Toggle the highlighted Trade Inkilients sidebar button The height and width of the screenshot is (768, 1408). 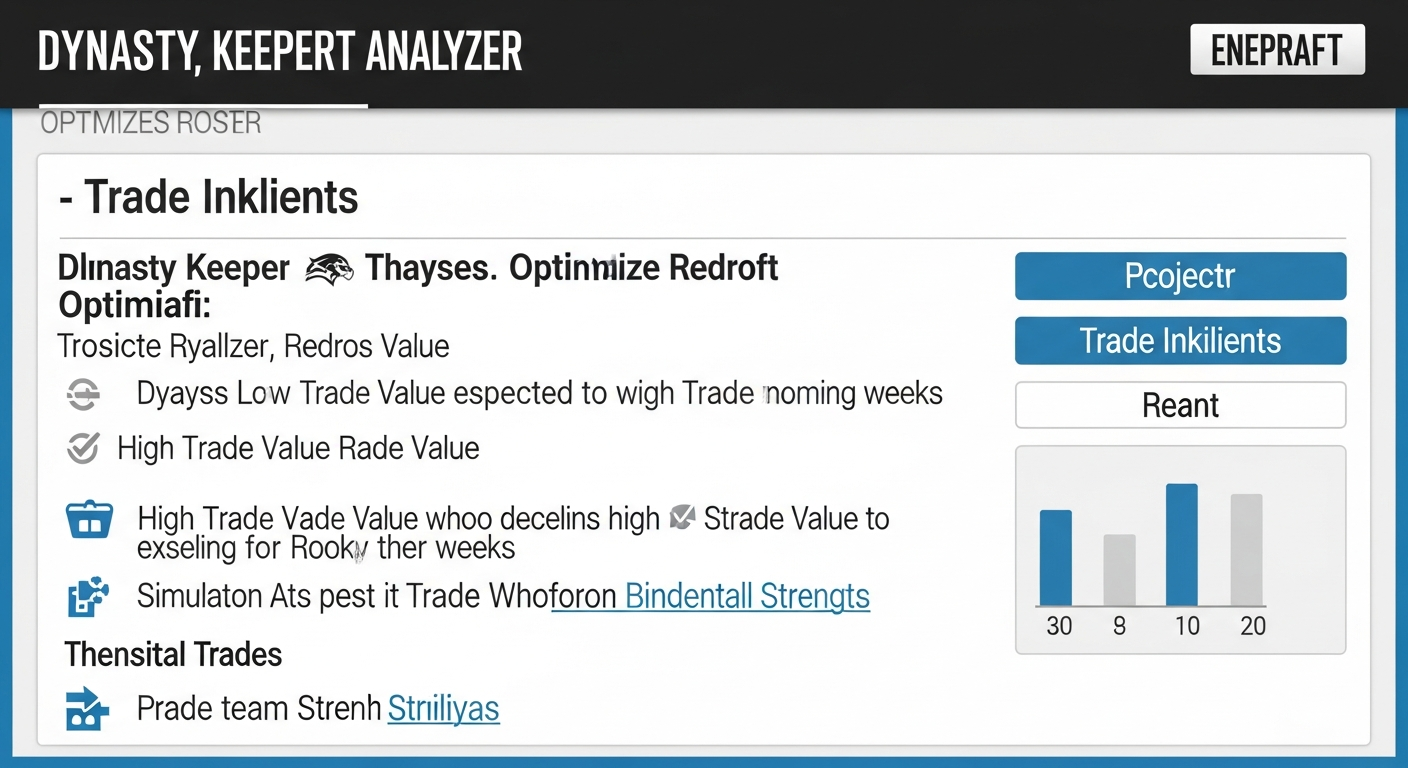1180,340
